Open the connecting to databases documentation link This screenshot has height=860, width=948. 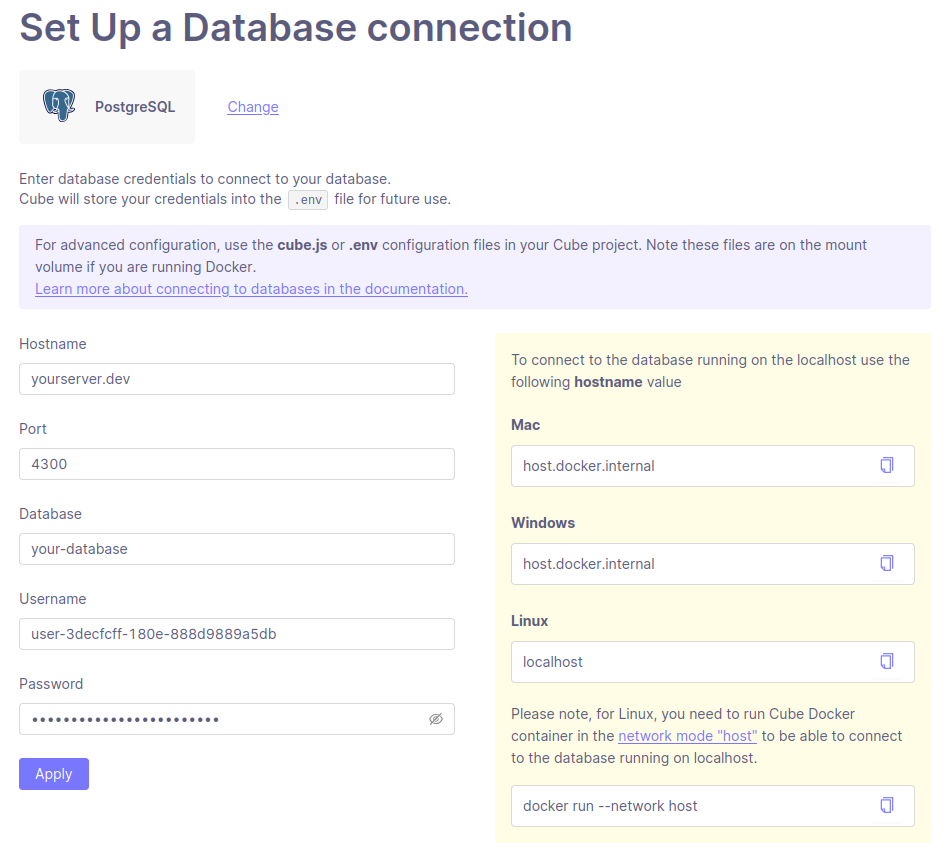(251, 289)
